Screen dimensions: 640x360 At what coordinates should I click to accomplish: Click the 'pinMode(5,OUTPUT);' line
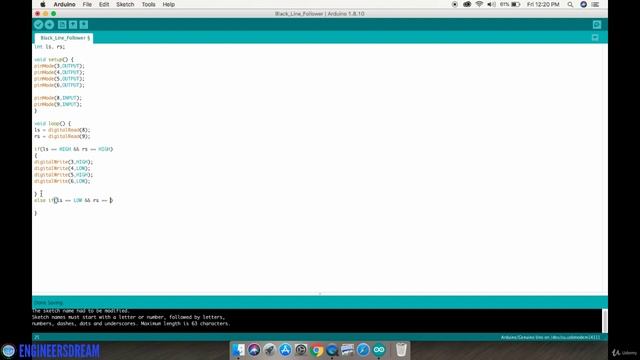click(x=59, y=78)
